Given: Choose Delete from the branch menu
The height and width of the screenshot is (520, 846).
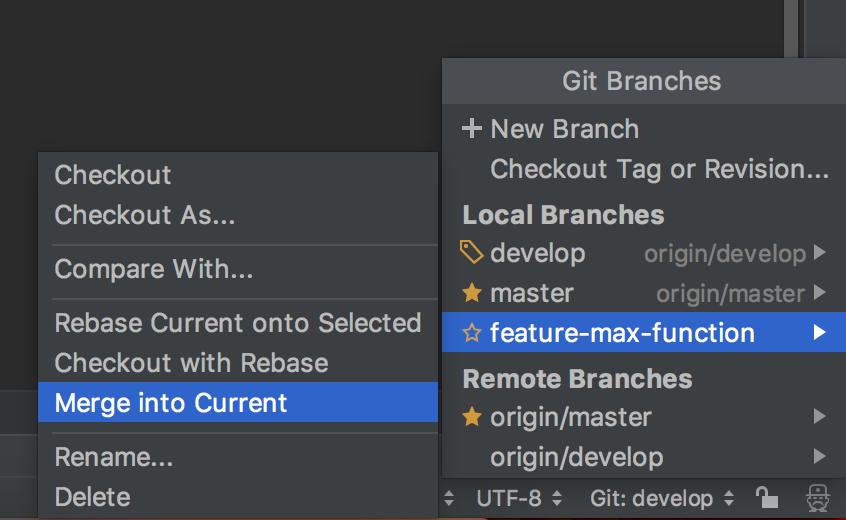Looking at the screenshot, I should [x=238, y=497].
